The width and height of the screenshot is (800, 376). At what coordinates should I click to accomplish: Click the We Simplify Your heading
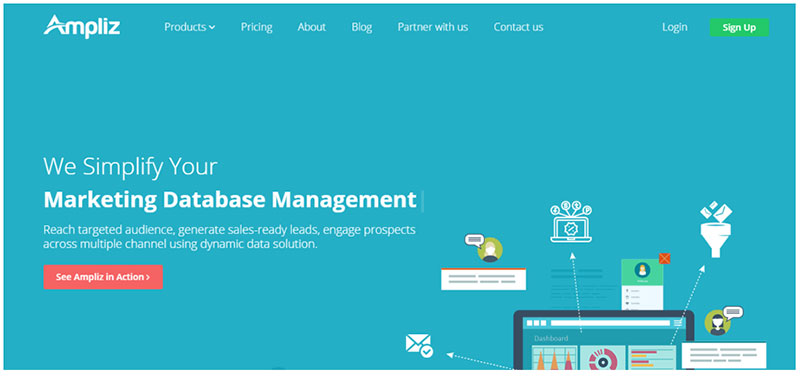[x=131, y=166]
